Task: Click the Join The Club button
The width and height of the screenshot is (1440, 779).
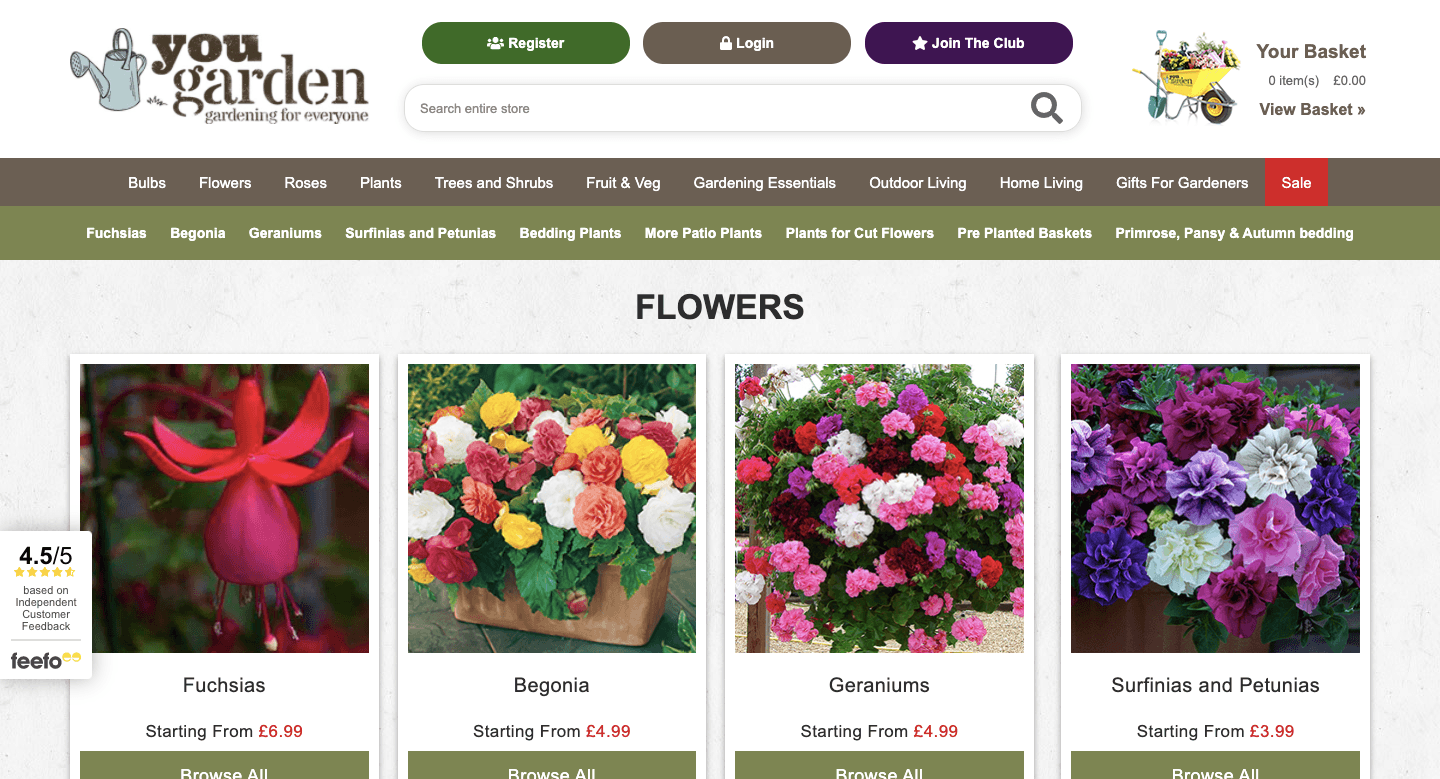Action: point(969,43)
